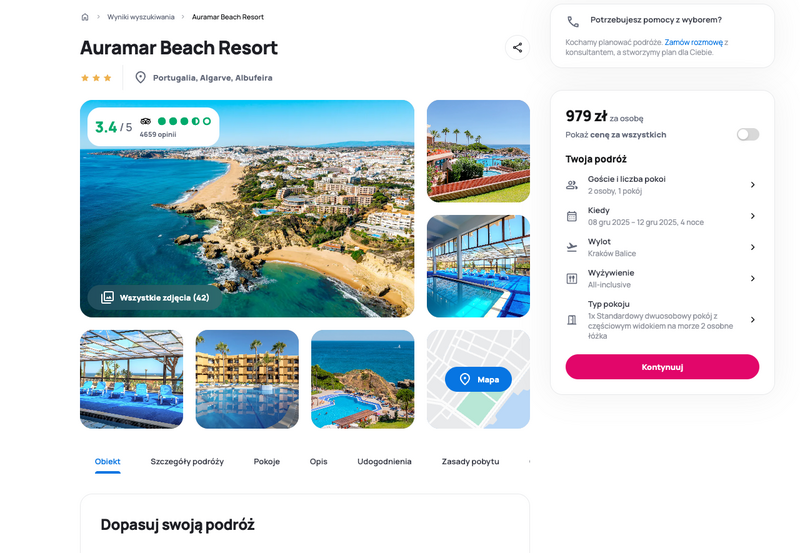The image size is (800, 553).
Task: Click the airplane icon beside Wylot
Action: 572,247
